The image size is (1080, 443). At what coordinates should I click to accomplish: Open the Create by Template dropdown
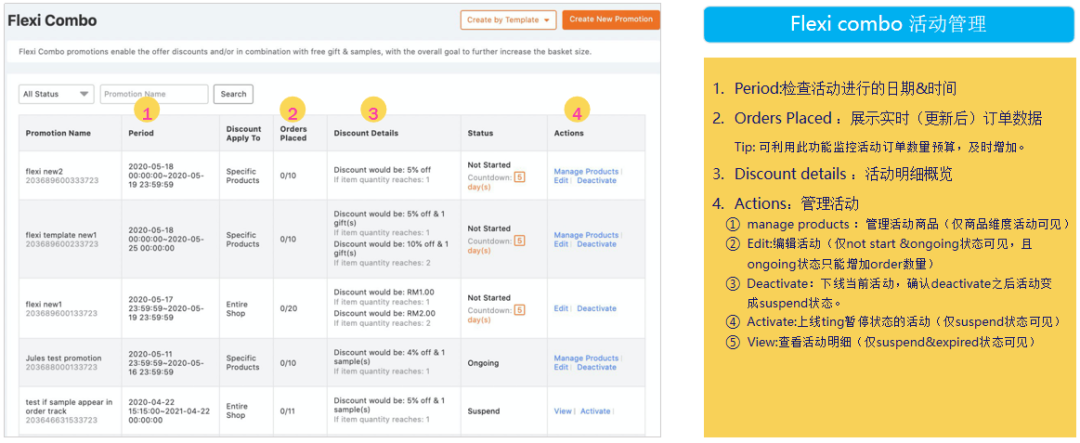pyautogui.click(x=508, y=20)
